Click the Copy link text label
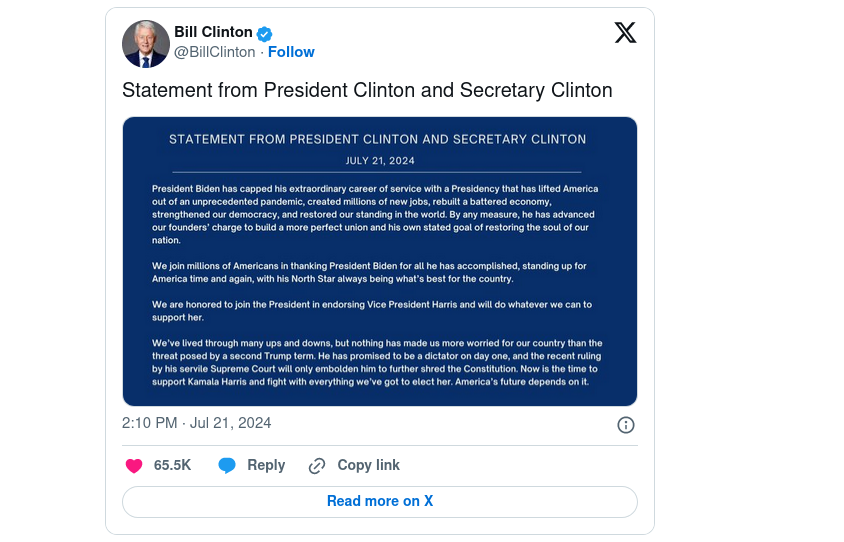 (x=368, y=465)
